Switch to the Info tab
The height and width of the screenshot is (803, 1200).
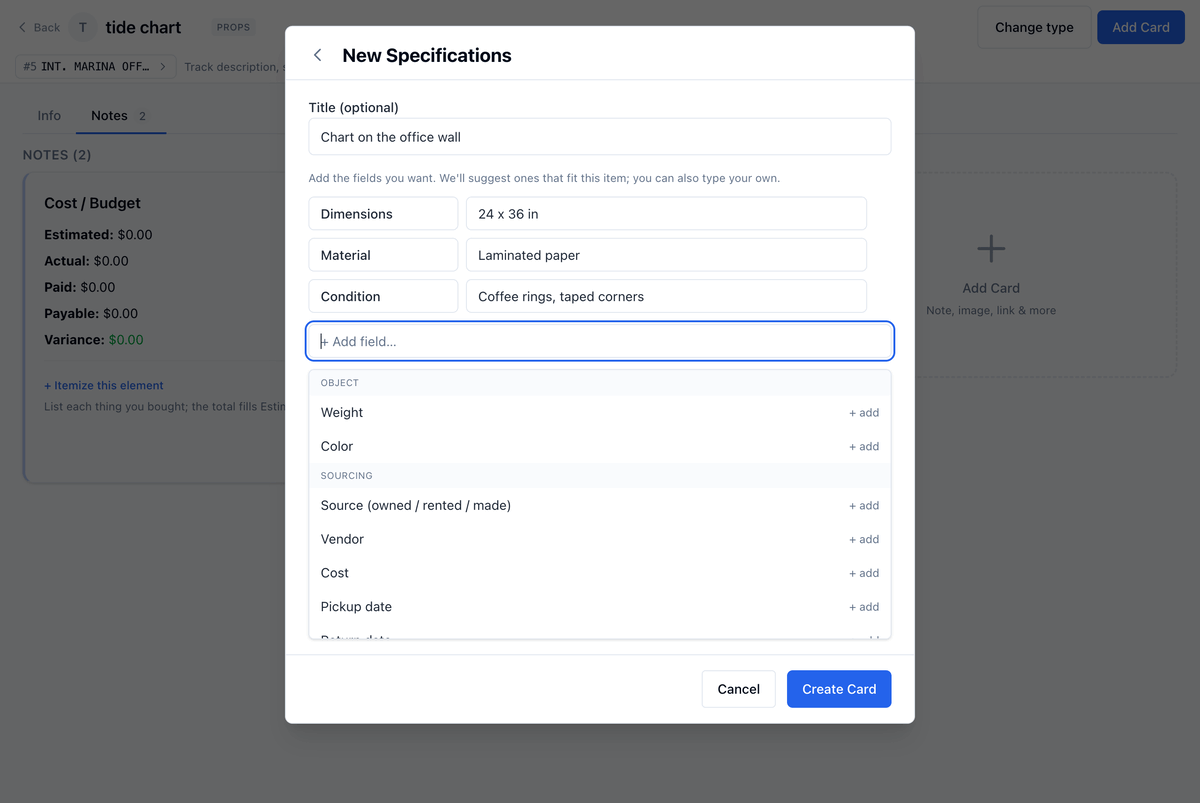(49, 116)
